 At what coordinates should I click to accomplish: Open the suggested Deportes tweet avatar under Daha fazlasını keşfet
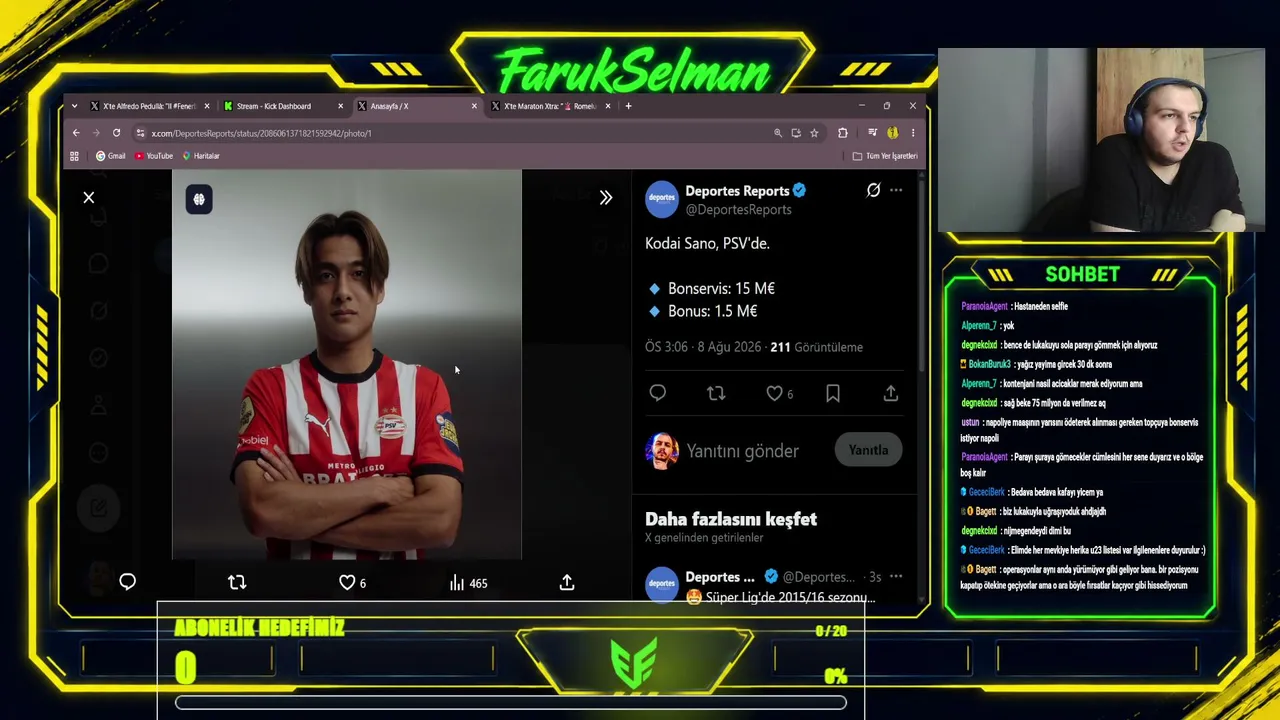662,586
